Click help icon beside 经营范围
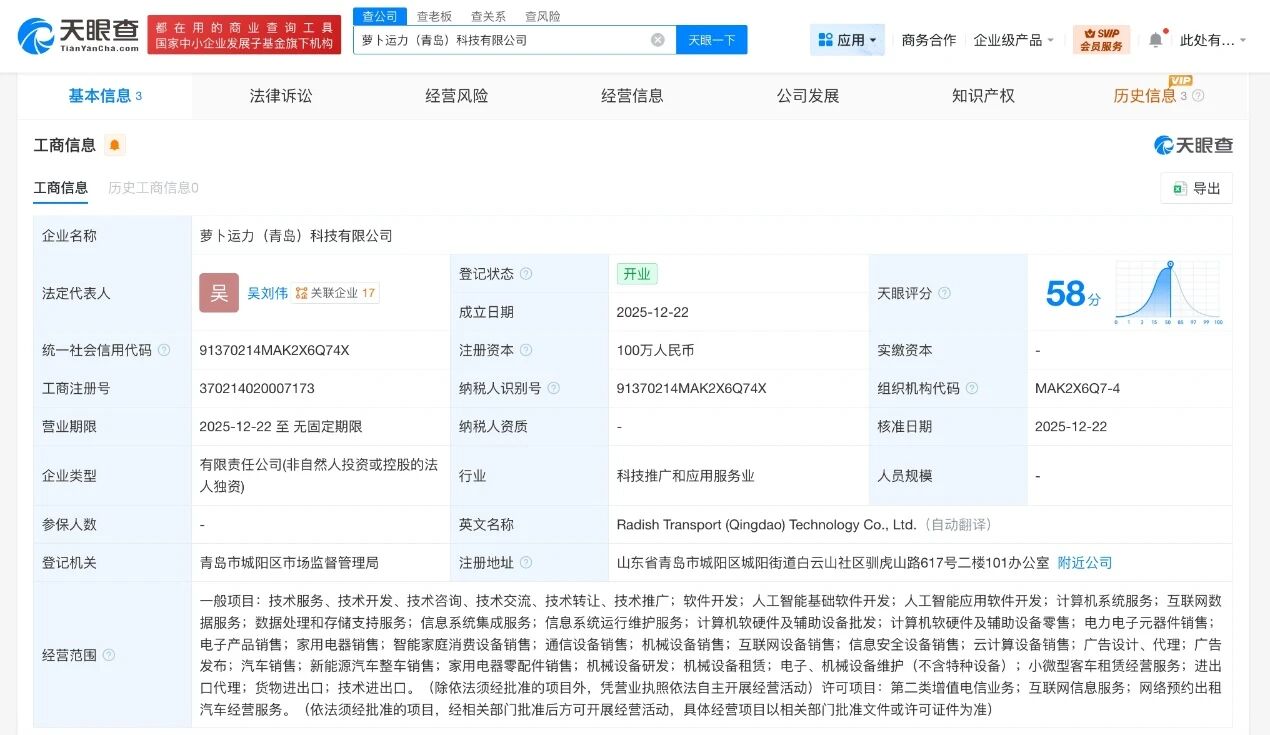 [108, 655]
